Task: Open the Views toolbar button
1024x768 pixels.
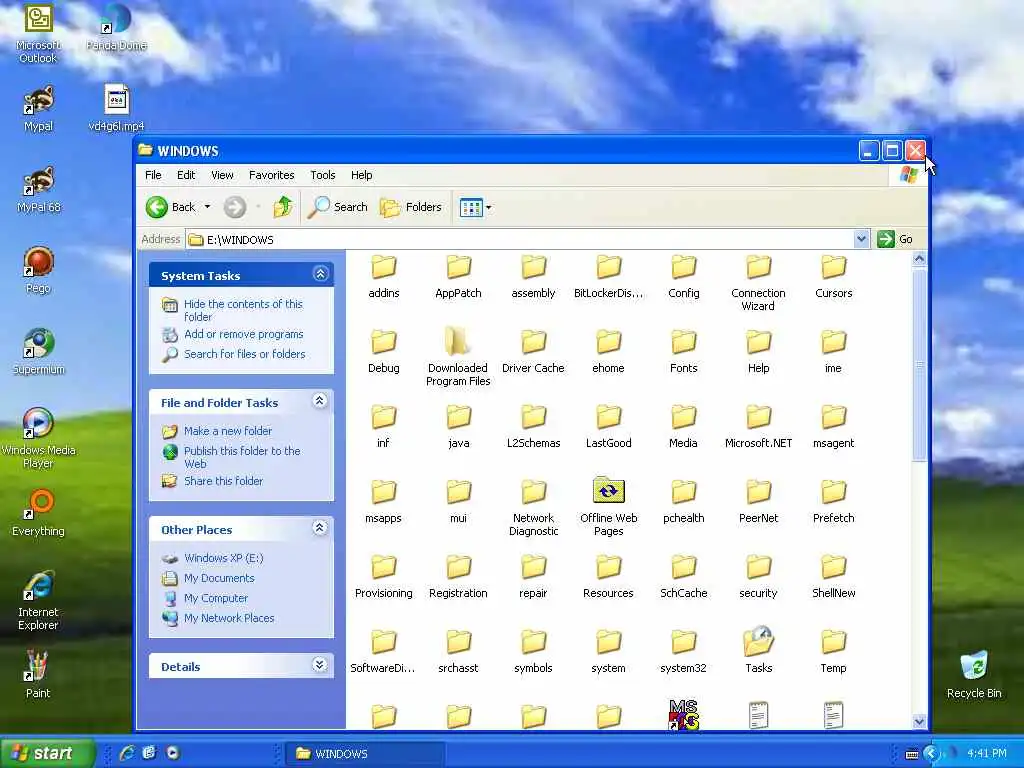Action: pos(472,208)
